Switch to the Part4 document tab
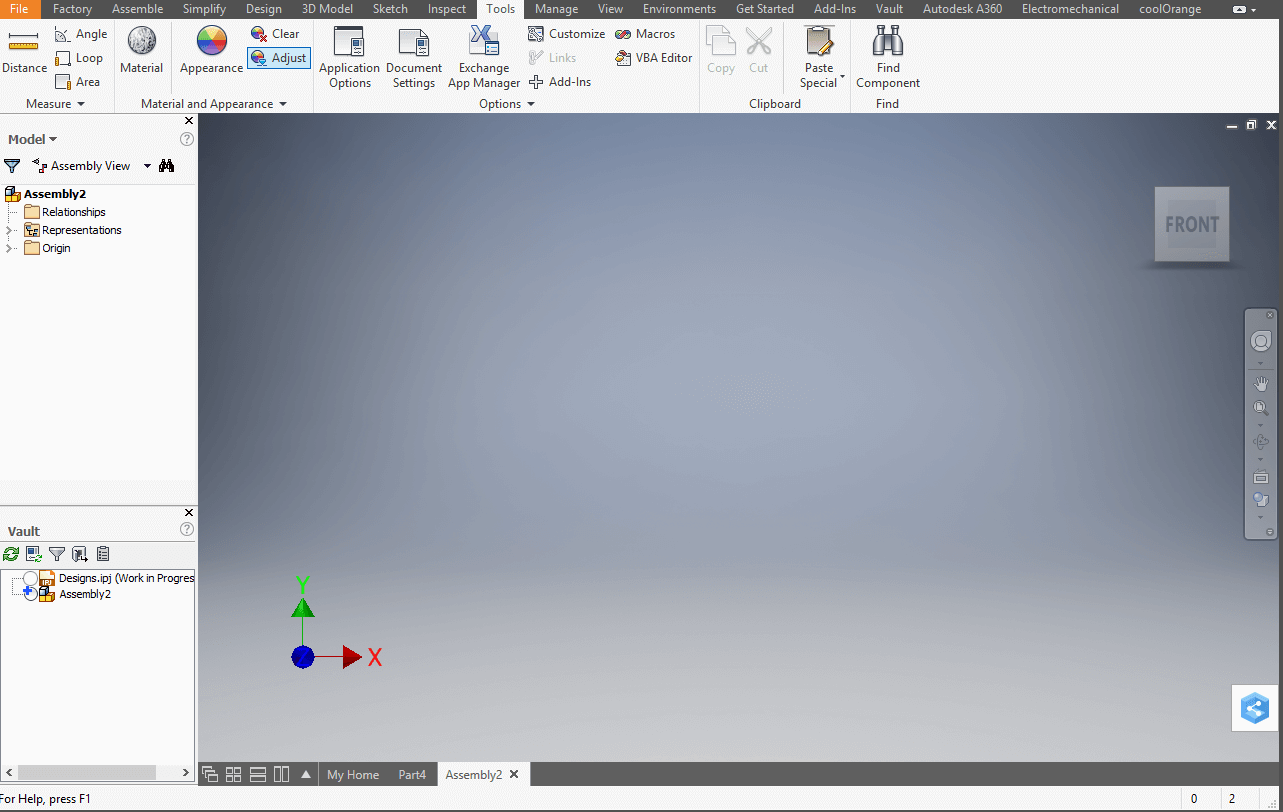 [412, 775]
